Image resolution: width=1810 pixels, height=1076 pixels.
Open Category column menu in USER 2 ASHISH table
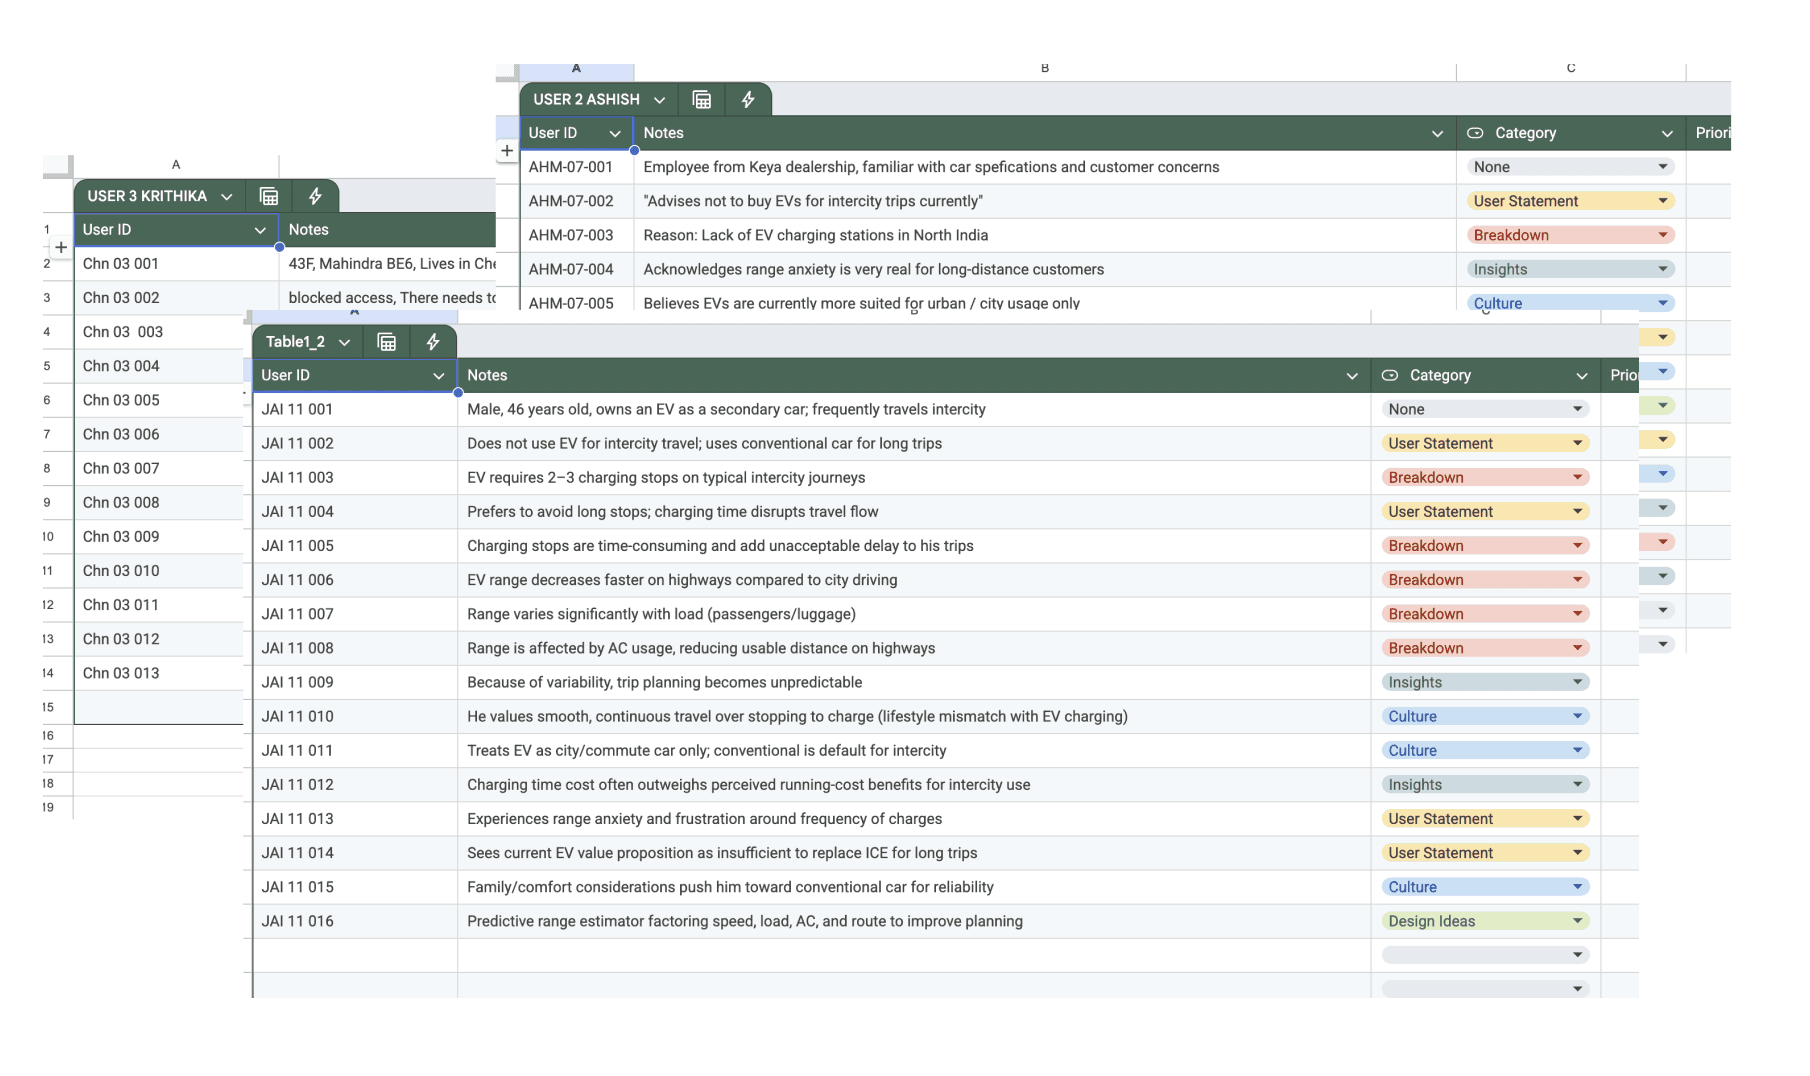tap(1667, 134)
